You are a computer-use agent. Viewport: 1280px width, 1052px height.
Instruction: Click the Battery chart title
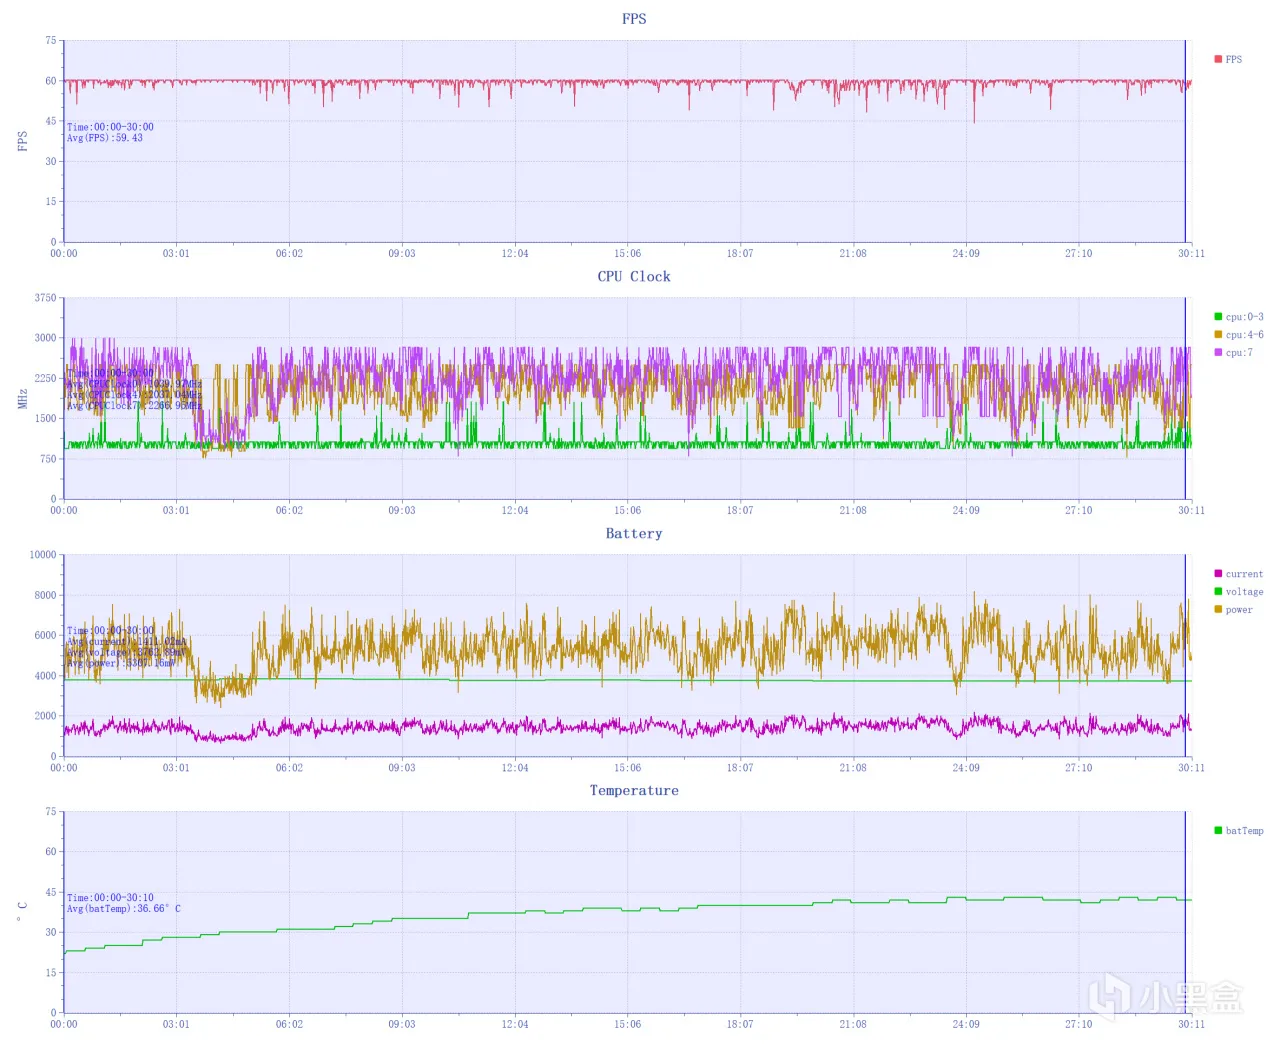634,533
